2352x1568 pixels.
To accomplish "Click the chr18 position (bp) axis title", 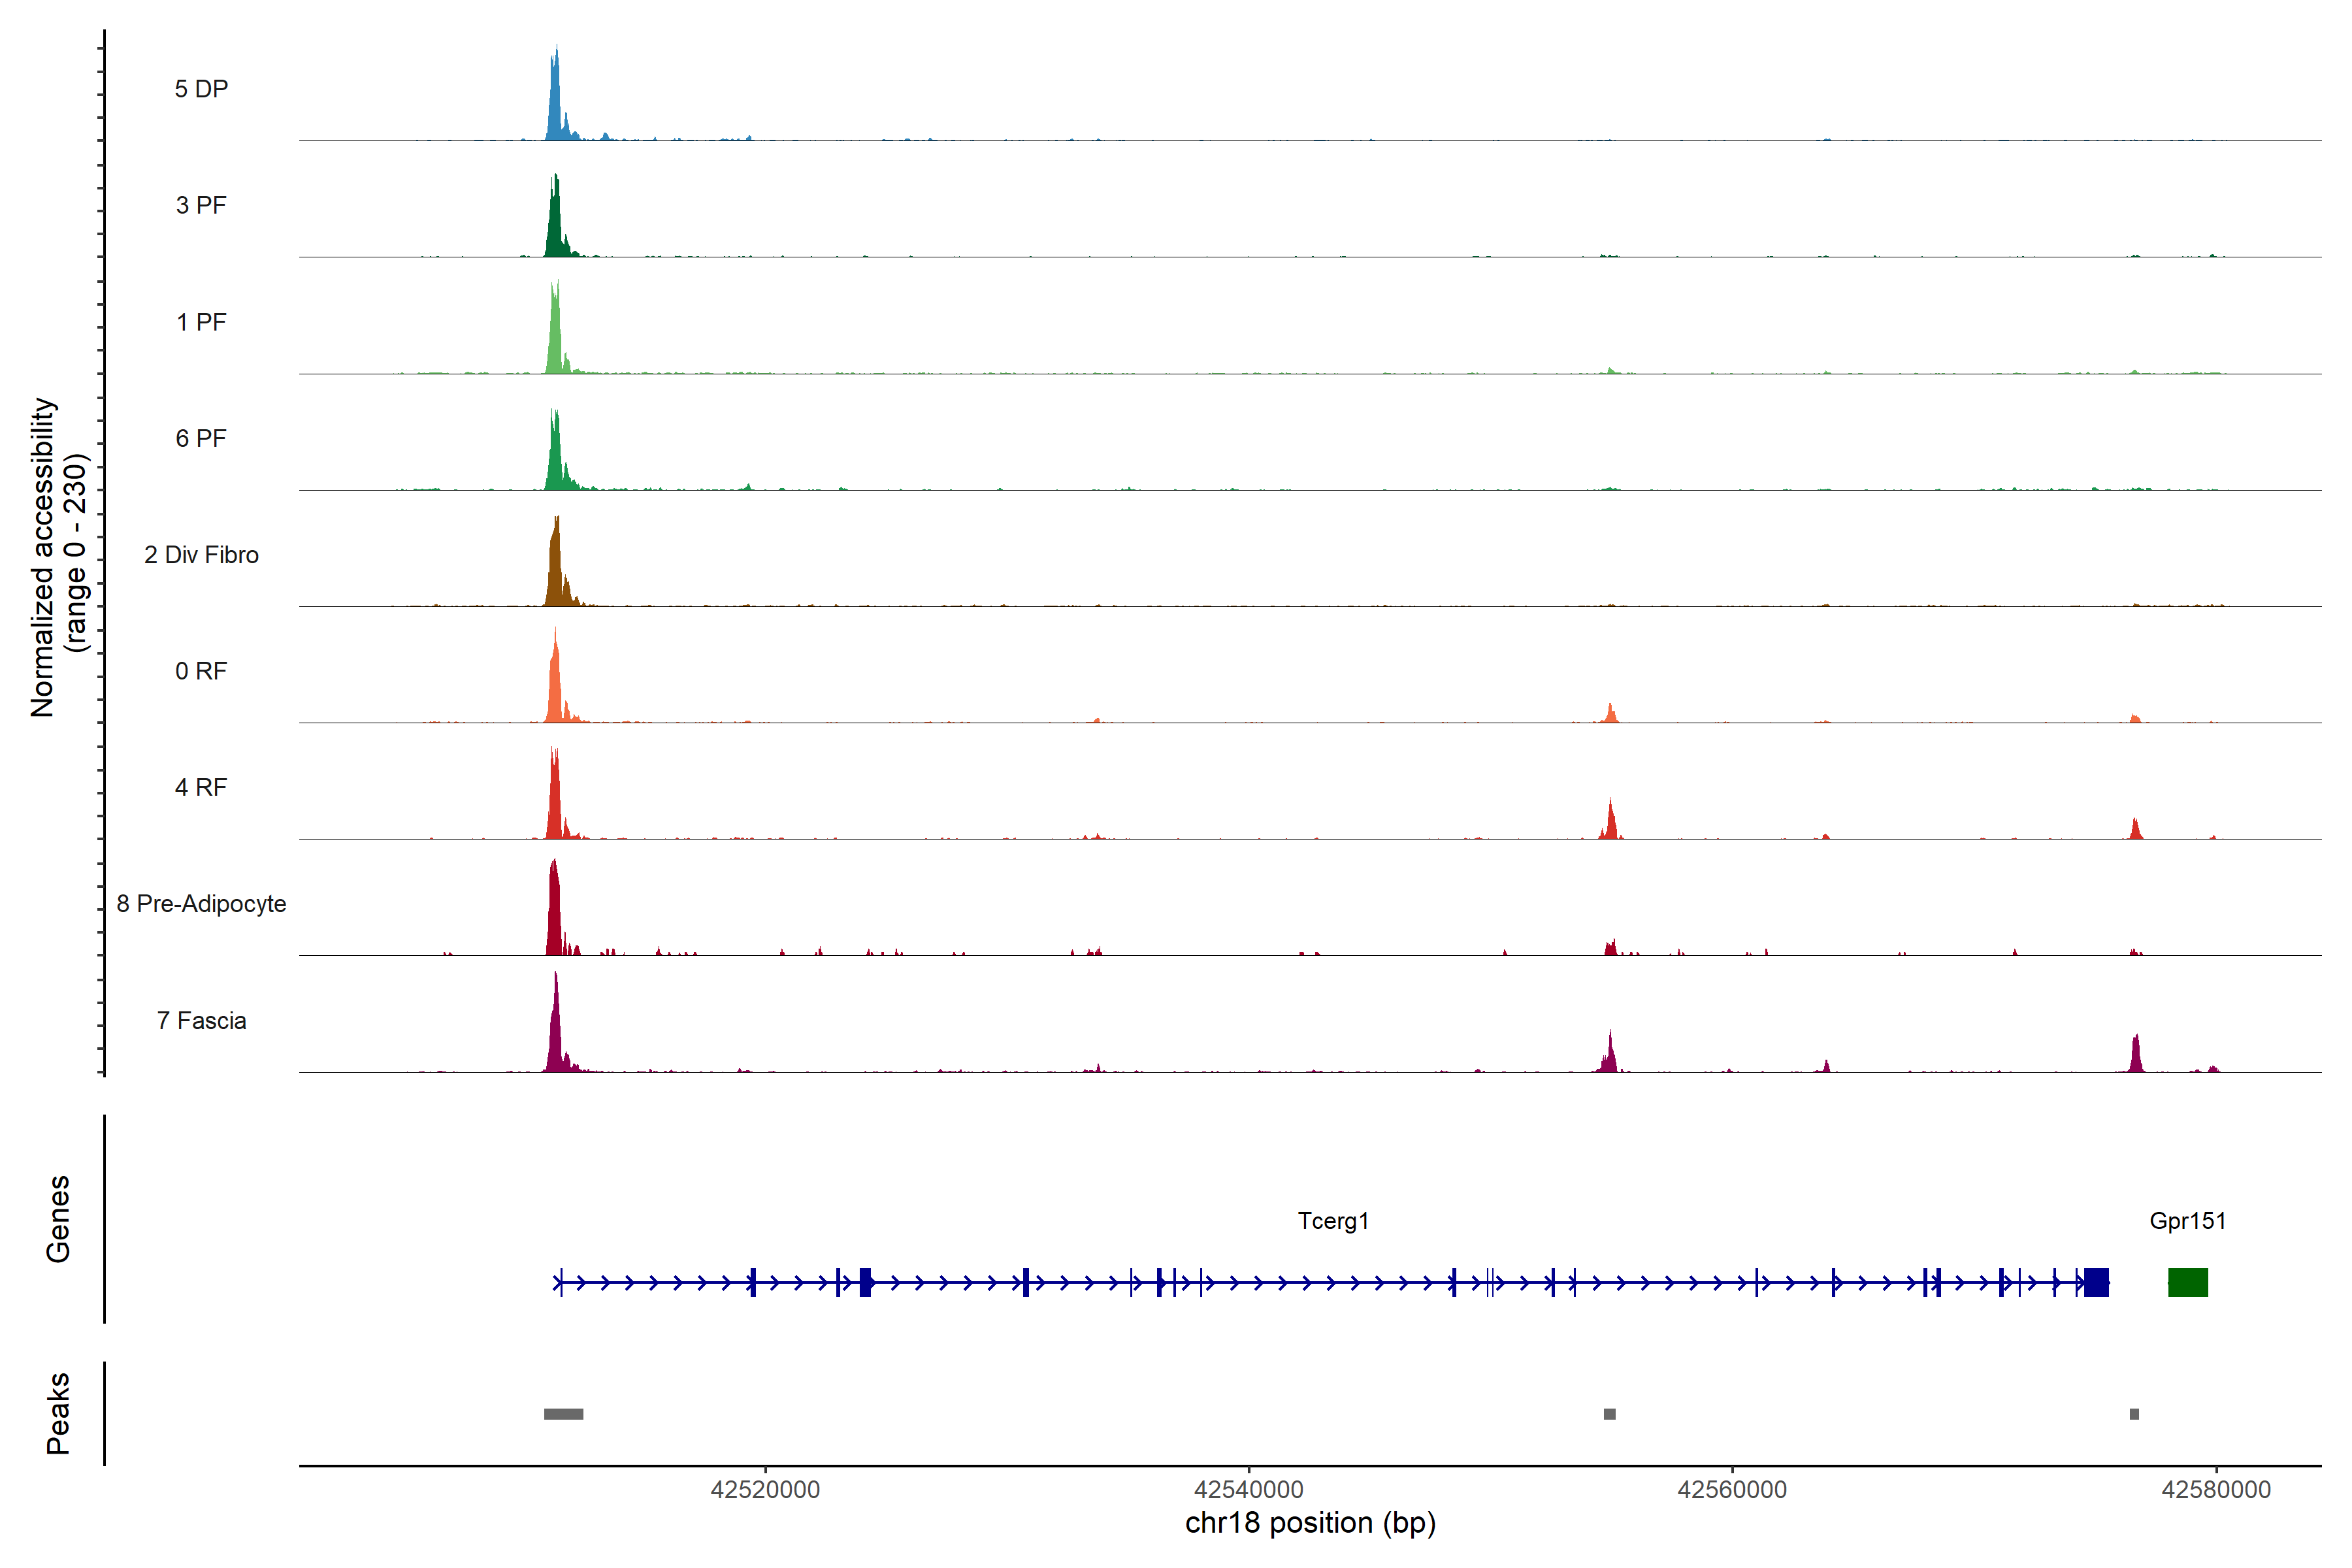I will [1310, 1523].
